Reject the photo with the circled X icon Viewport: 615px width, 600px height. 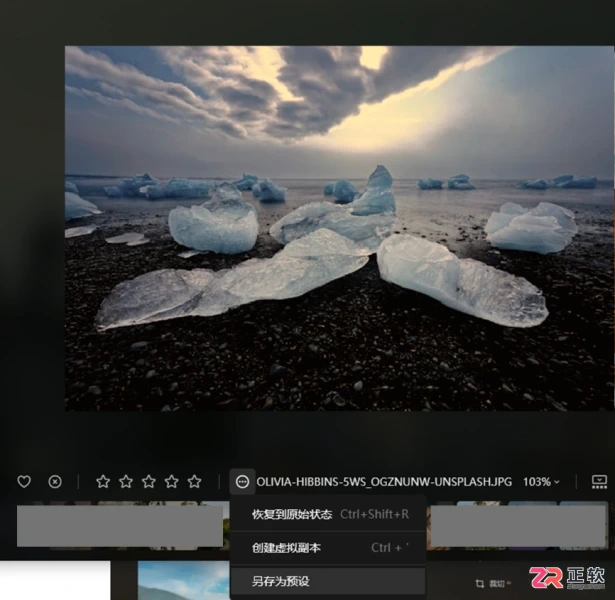tap(55, 482)
